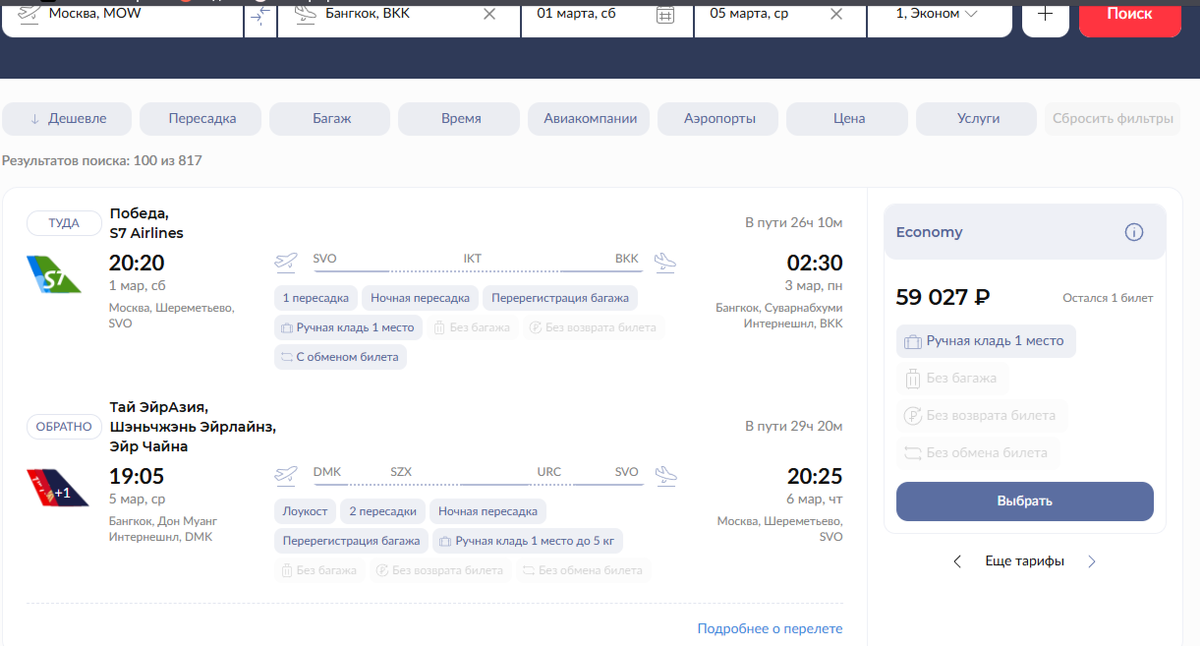The width and height of the screenshot is (1200, 646).
Task: Click fare panel Без обмена билета chip
Action: (977, 453)
